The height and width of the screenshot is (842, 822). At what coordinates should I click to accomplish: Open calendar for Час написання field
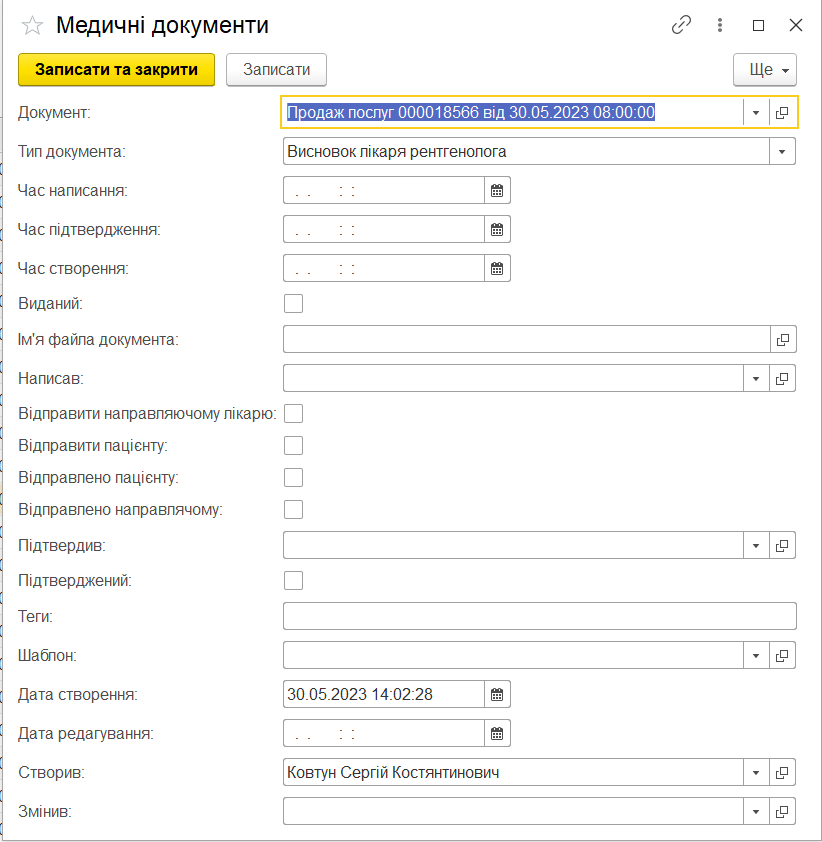coord(497,190)
